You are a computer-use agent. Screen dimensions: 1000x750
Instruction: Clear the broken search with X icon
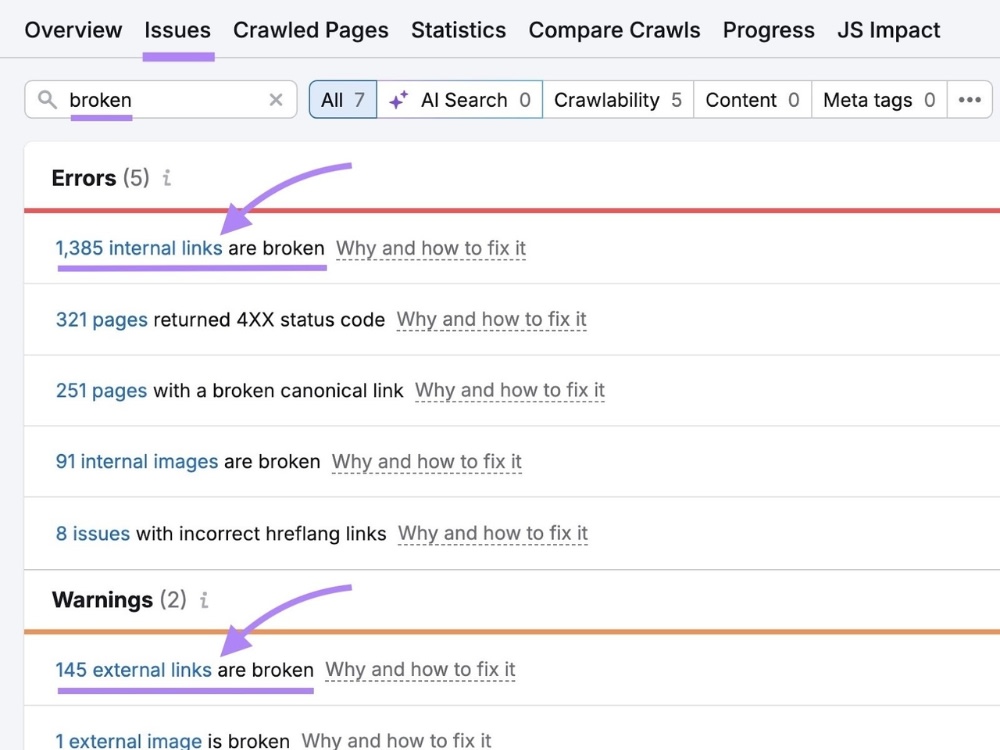(x=276, y=99)
